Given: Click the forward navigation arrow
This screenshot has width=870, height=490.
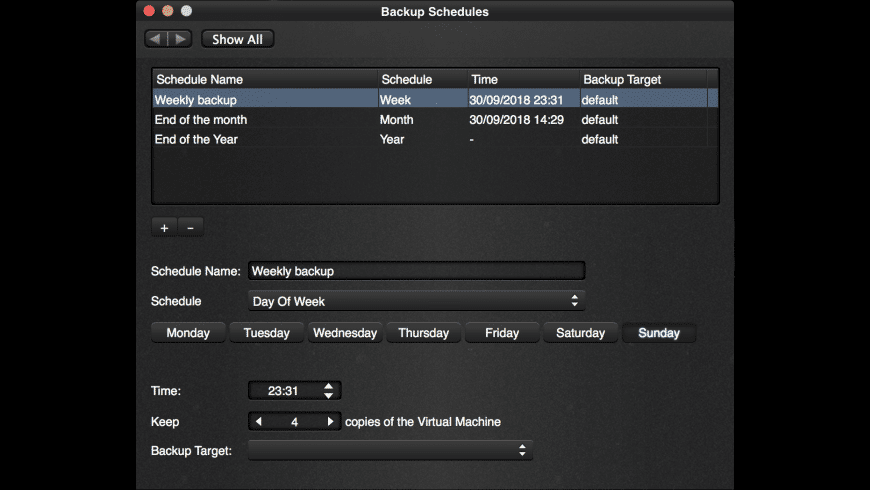Looking at the screenshot, I should click(179, 39).
